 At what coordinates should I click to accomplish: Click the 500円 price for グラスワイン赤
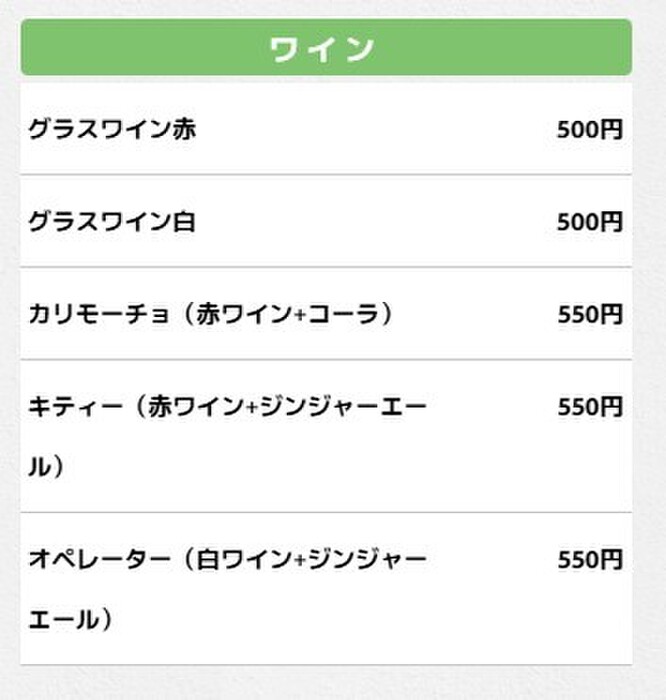[590, 129]
